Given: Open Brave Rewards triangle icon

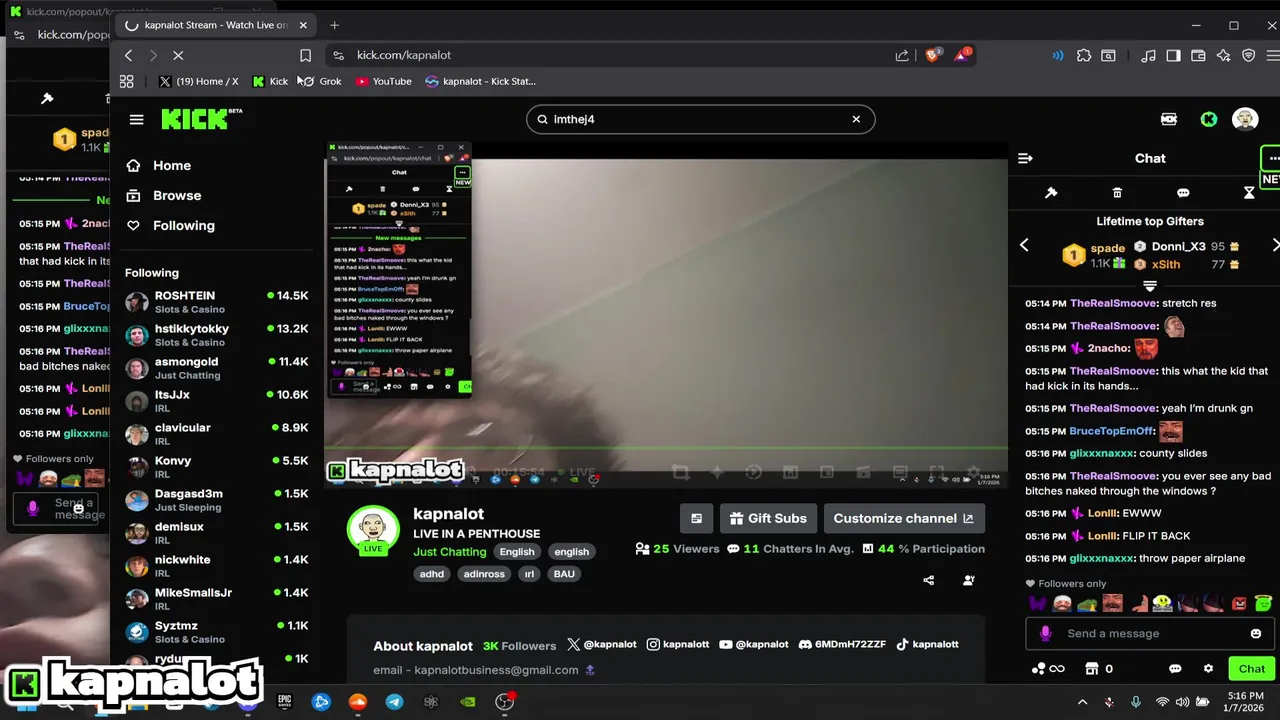Looking at the screenshot, I should [961, 55].
